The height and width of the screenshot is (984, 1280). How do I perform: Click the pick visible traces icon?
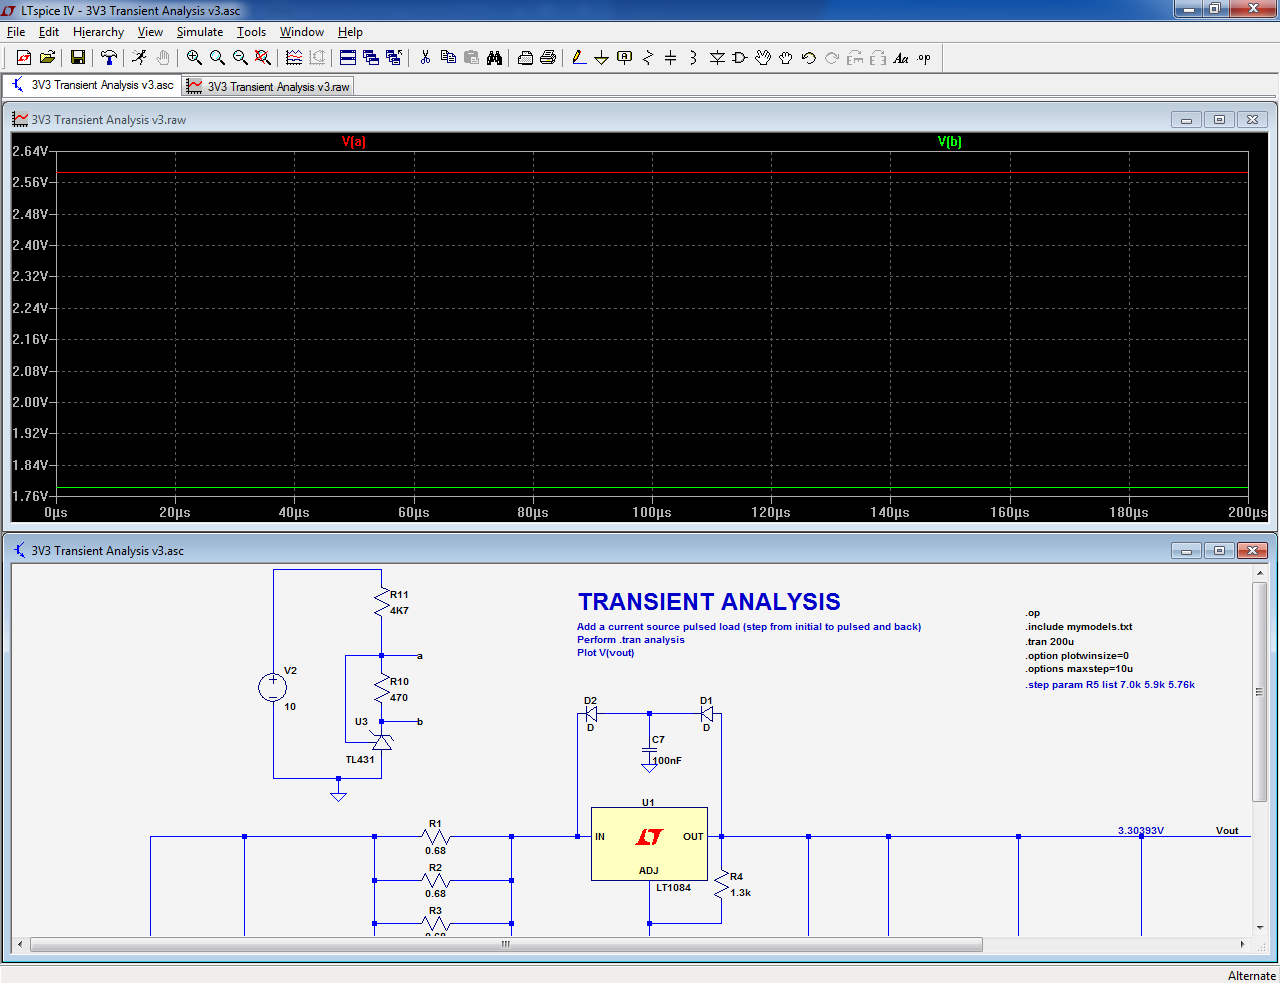point(294,58)
